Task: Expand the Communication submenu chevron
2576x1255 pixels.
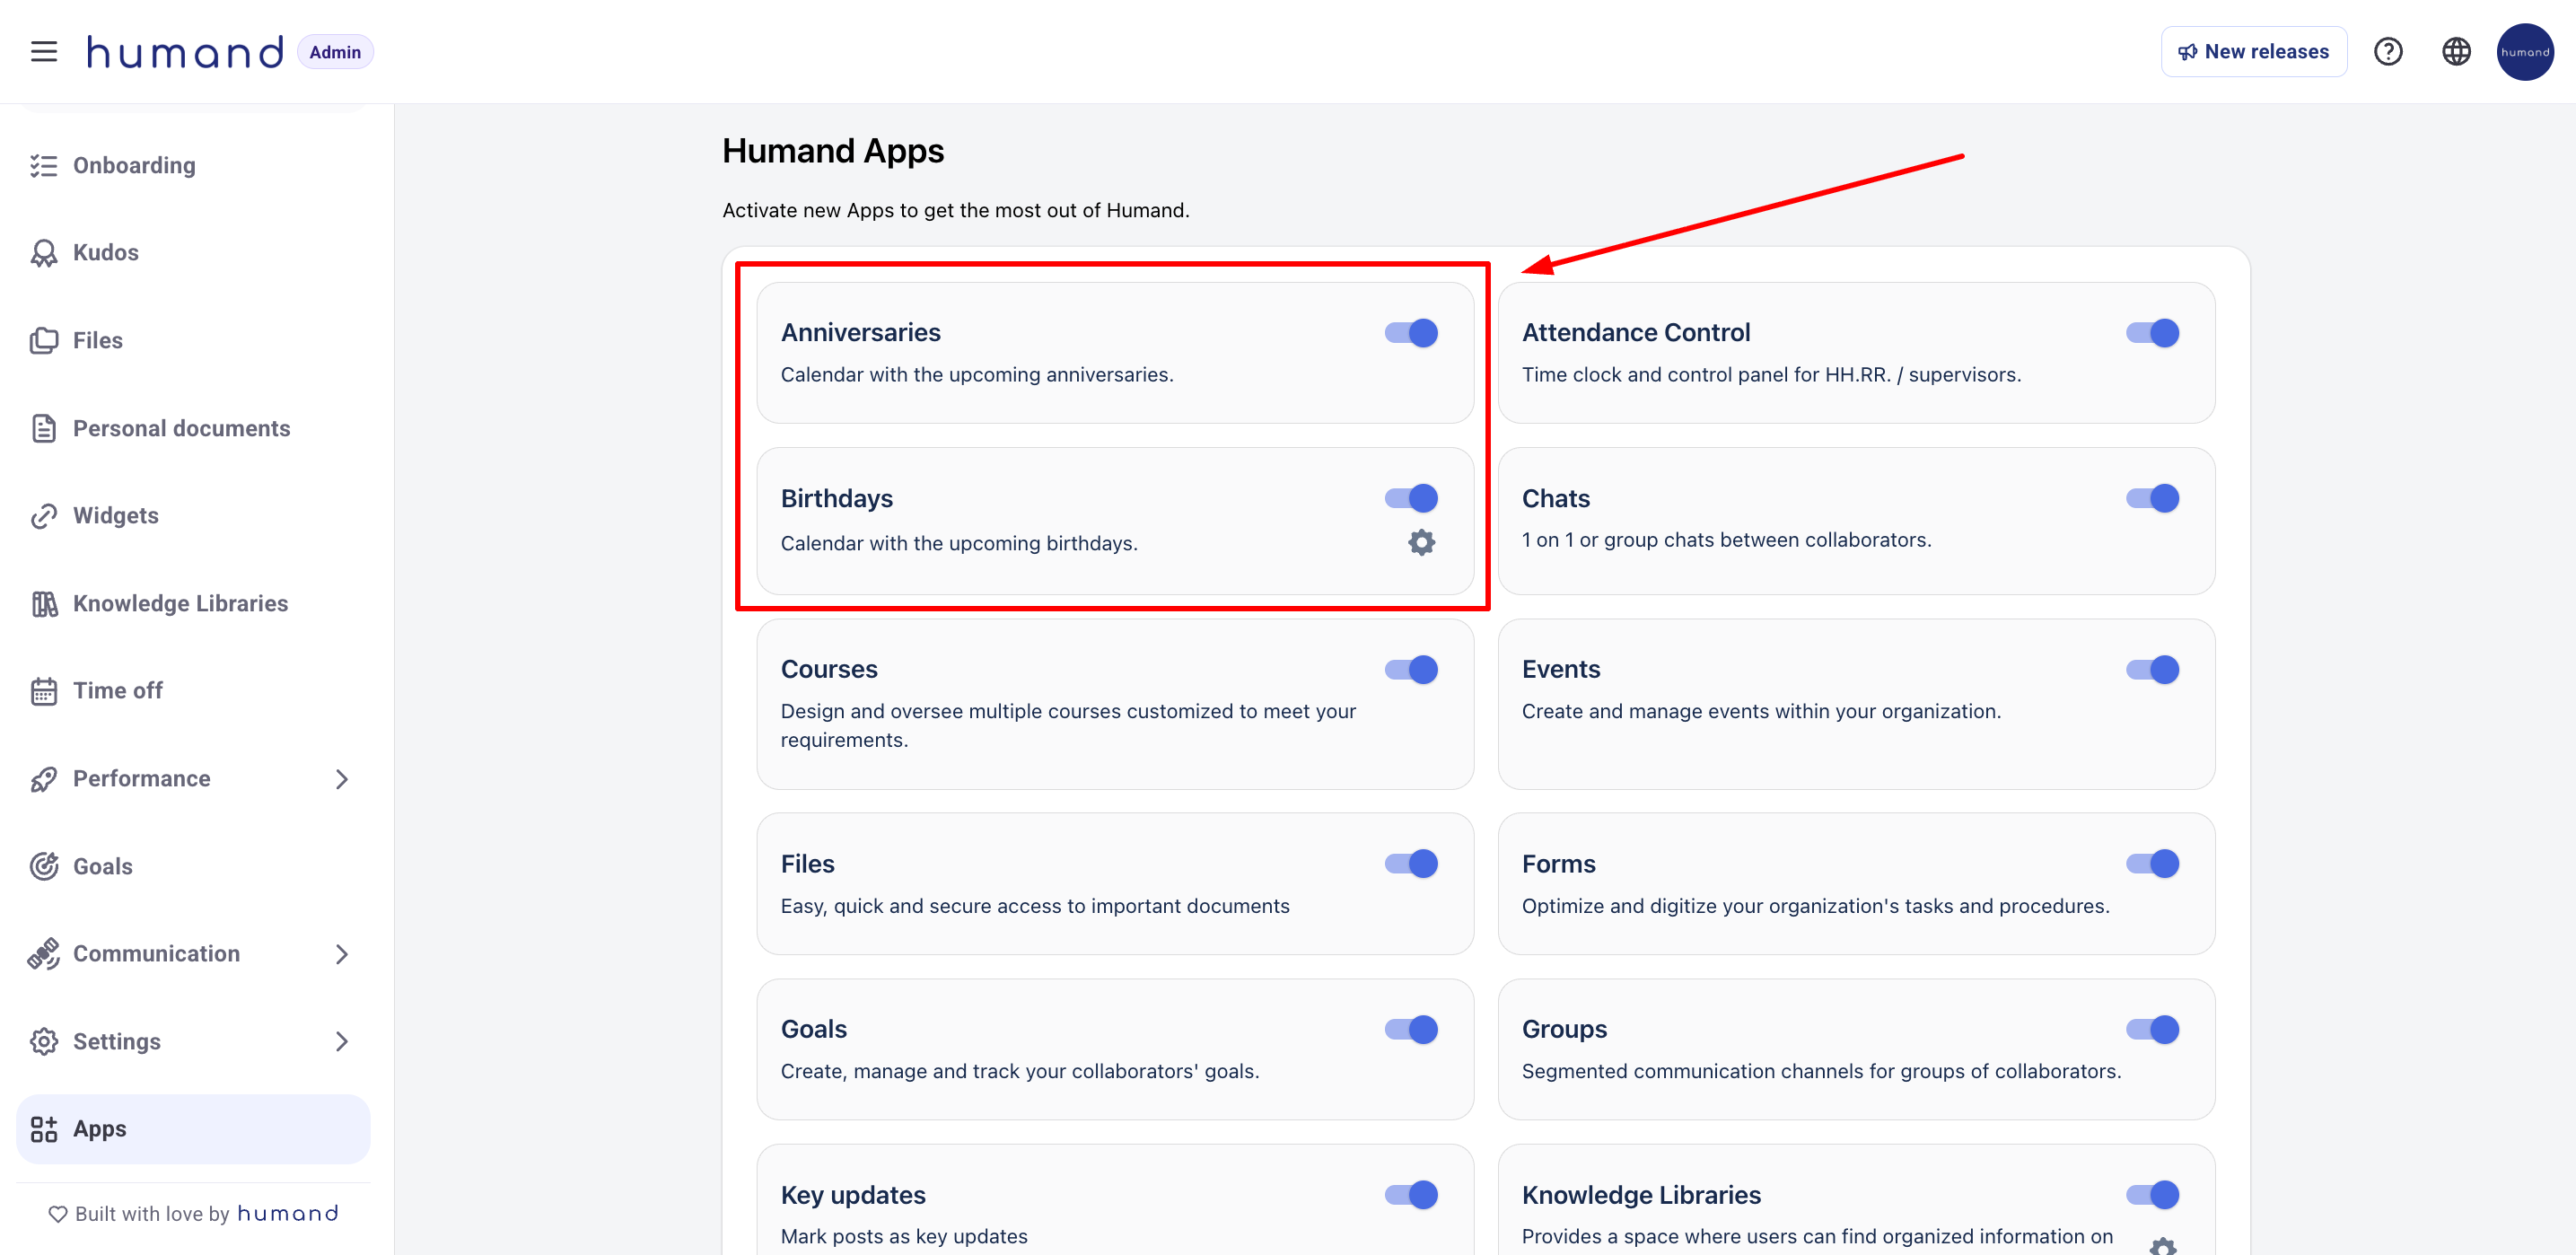Action: pos(342,954)
